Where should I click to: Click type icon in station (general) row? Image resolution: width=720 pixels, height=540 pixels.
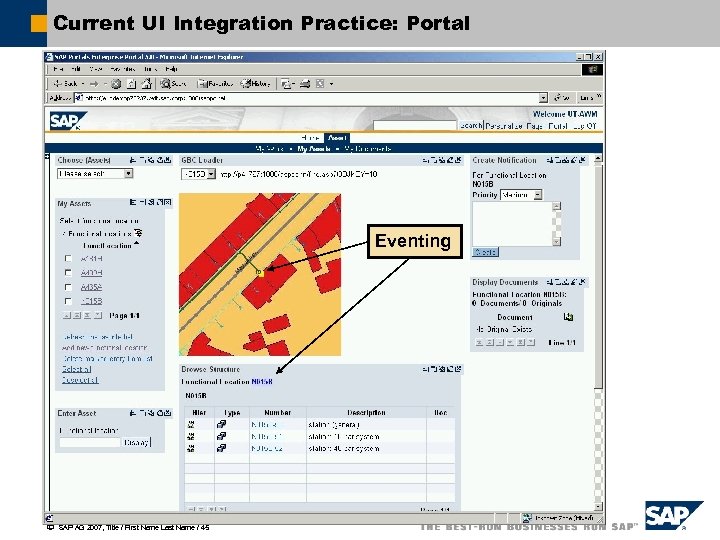pyautogui.click(x=221, y=424)
